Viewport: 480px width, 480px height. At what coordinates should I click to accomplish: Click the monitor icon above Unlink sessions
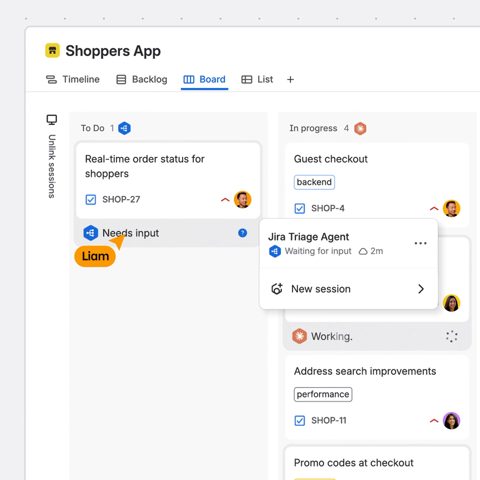coord(52,120)
